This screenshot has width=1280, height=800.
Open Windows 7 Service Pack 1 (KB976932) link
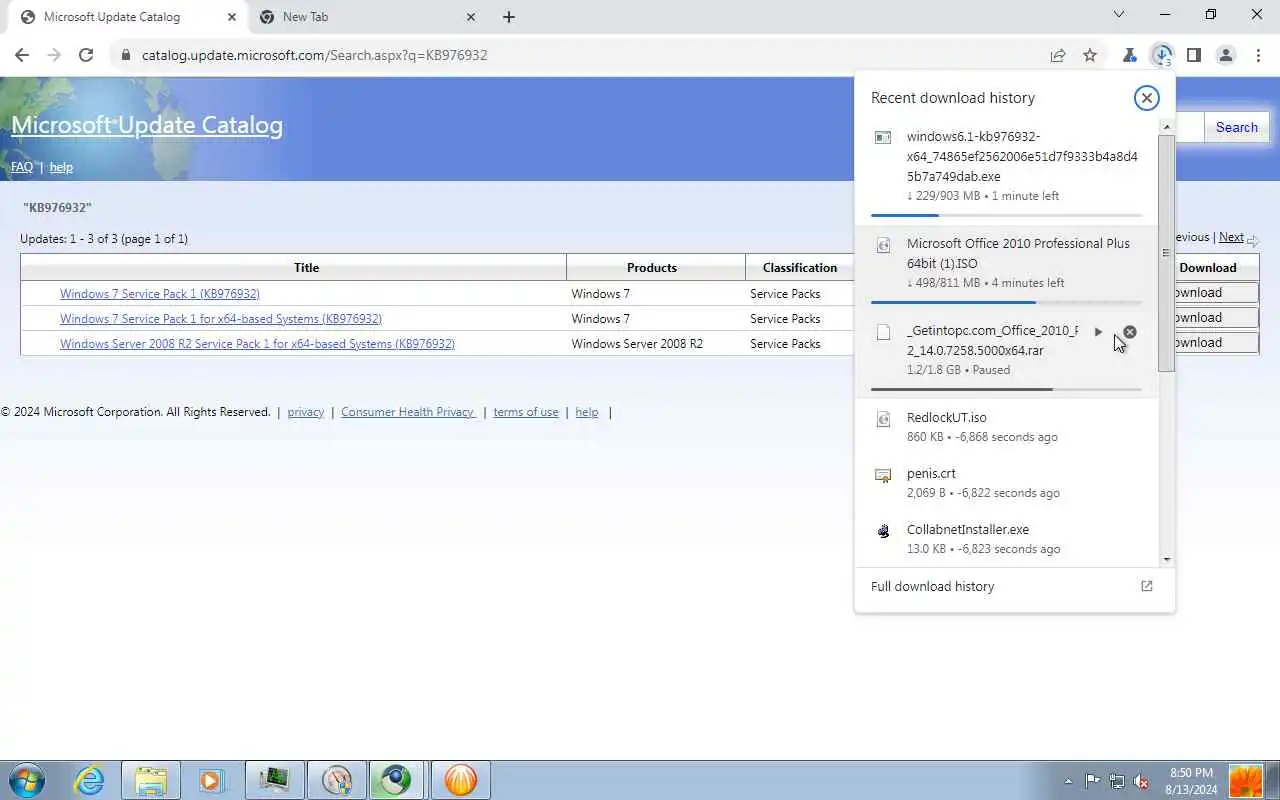click(x=160, y=294)
